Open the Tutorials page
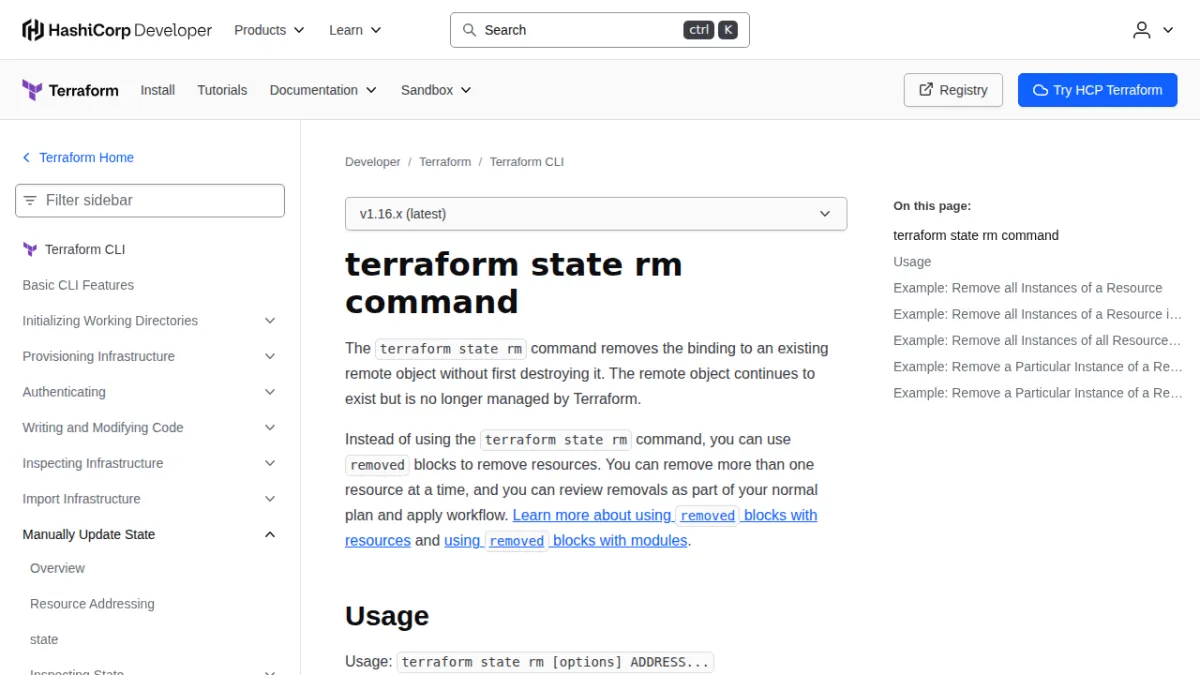Image resolution: width=1200 pixels, height=675 pixels. click(x=222, y=90)
